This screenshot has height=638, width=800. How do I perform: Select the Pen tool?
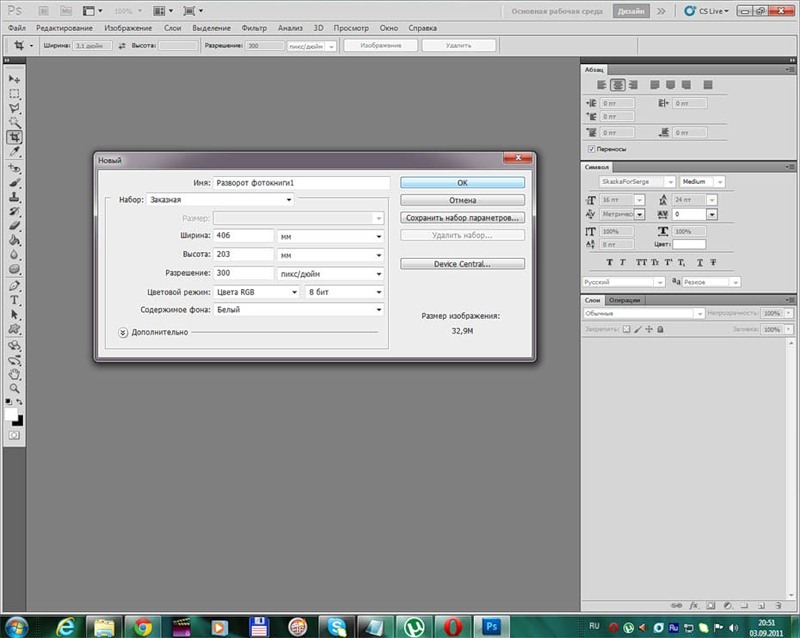14,285
